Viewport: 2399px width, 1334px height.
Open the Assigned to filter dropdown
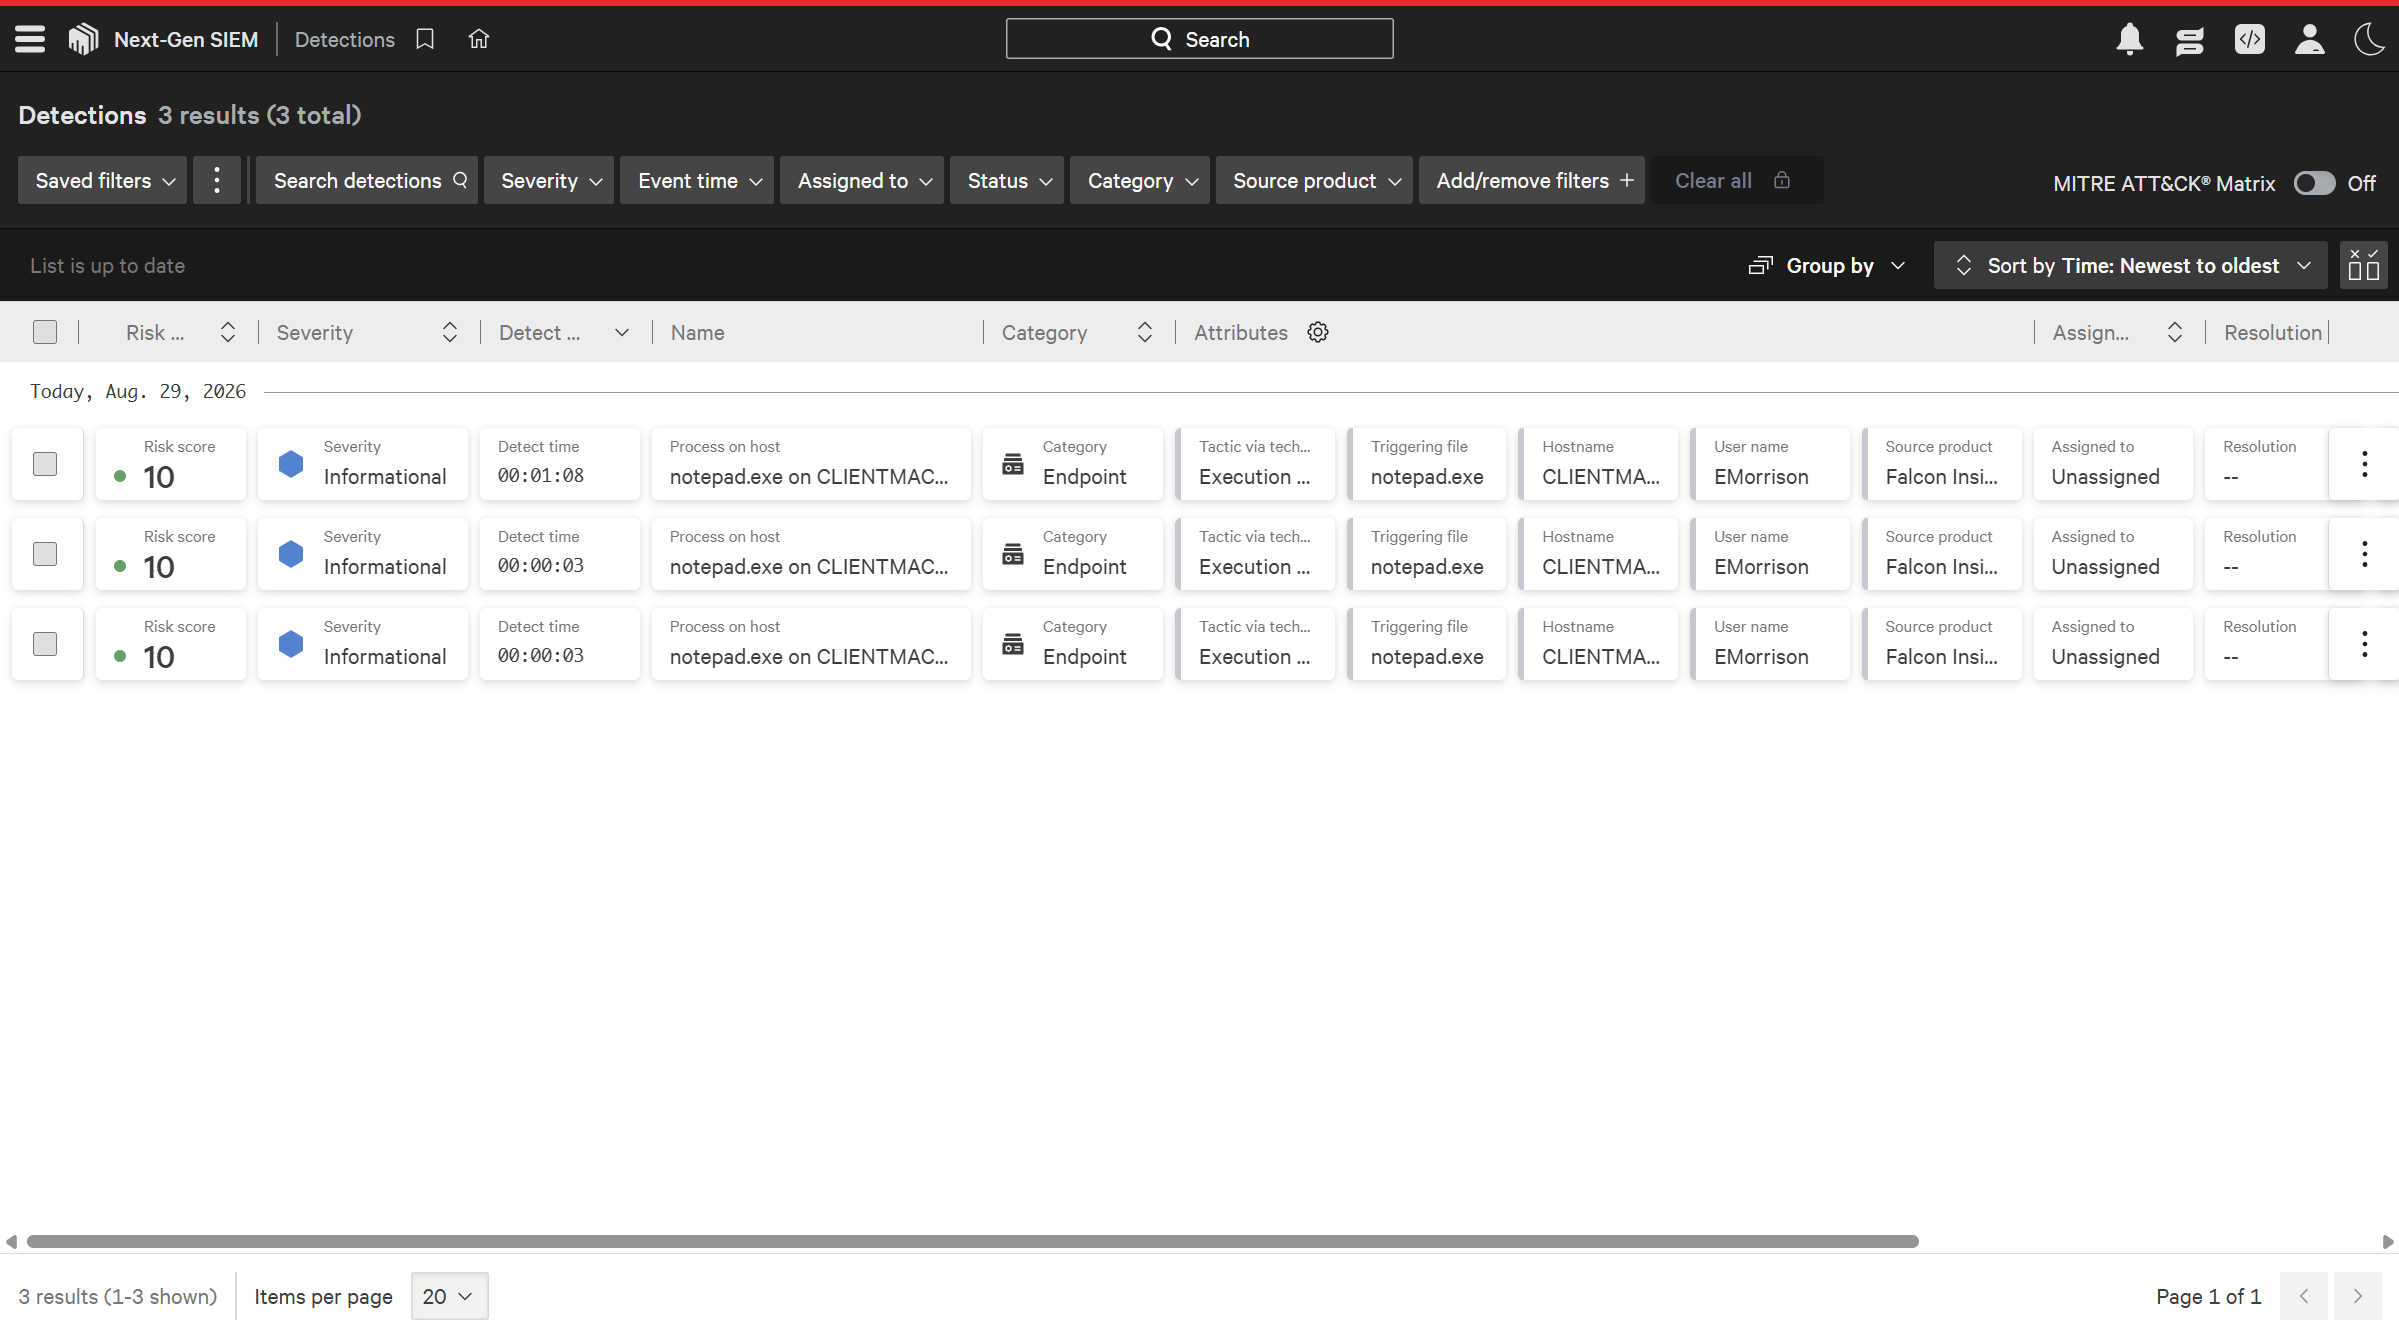point(862,180)
